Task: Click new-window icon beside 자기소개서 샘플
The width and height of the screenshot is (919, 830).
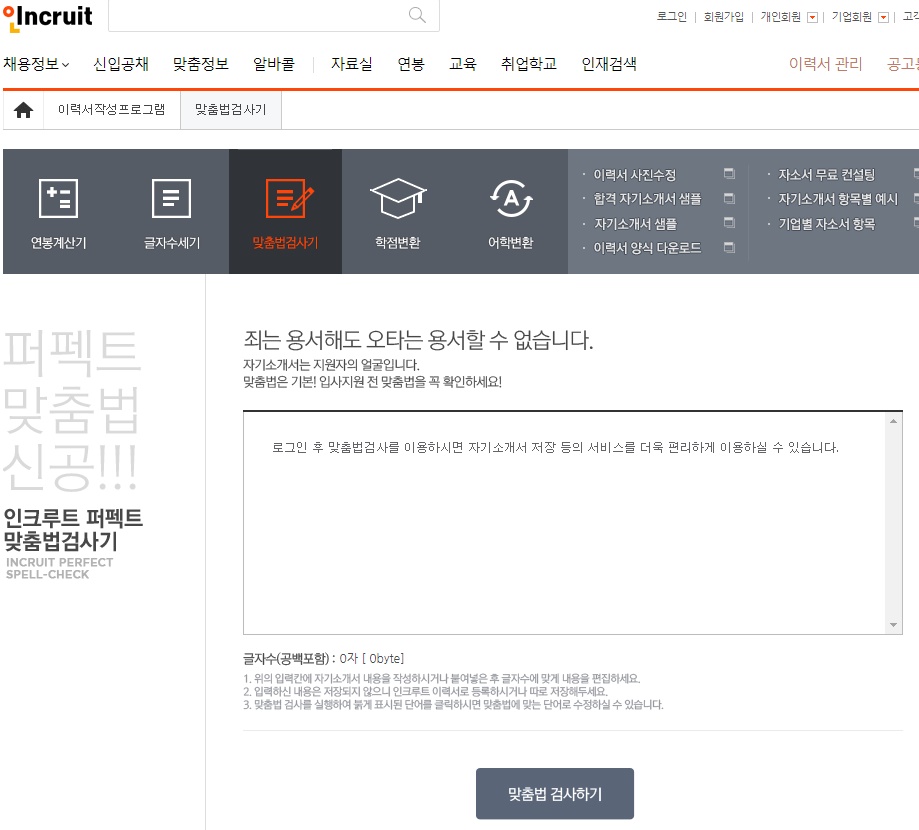Action: coord(729,223)
